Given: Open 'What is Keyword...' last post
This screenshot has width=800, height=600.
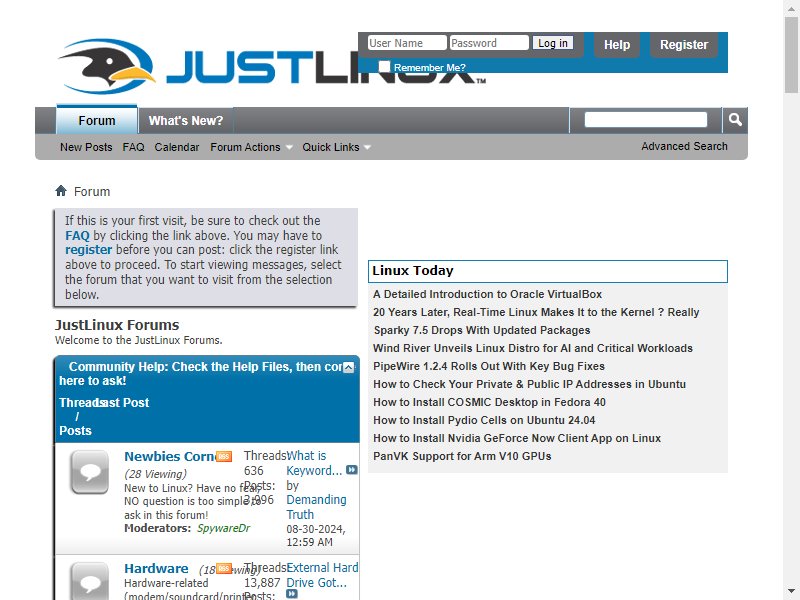Looking at the screenshot, I should pyautogui.click(x=314, y=463).
